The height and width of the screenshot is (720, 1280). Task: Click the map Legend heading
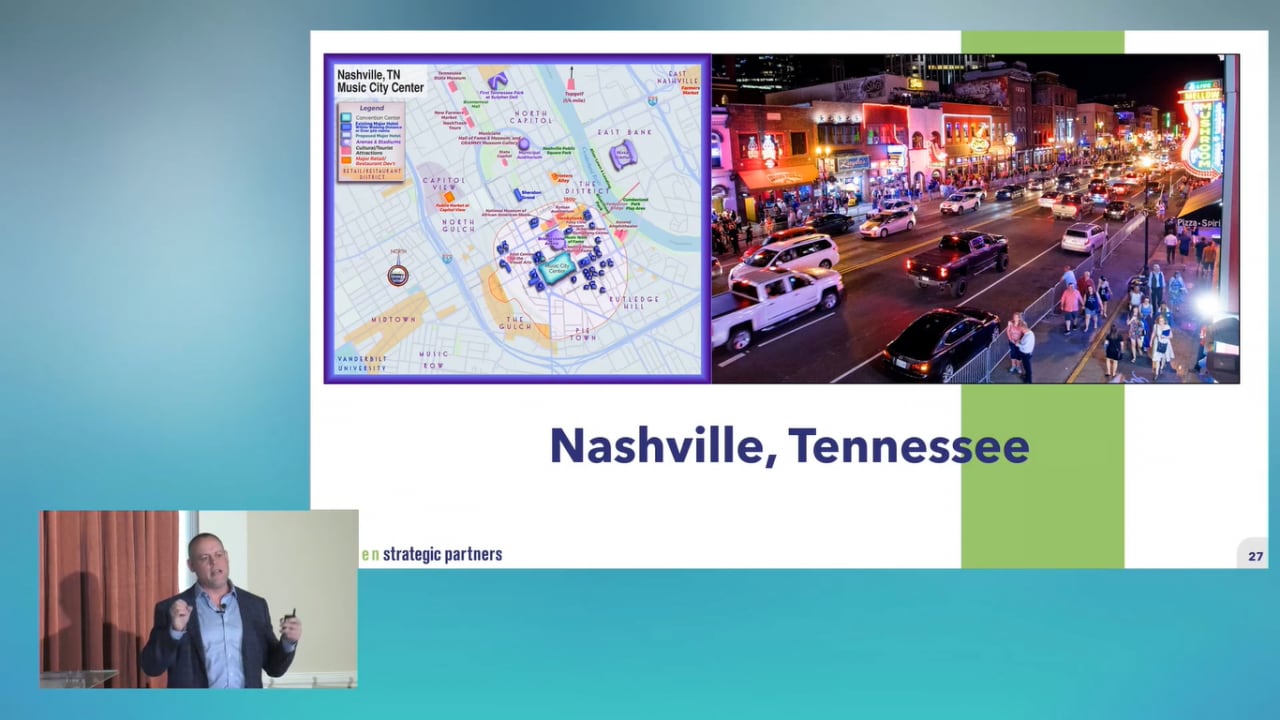tap(371, 108)
